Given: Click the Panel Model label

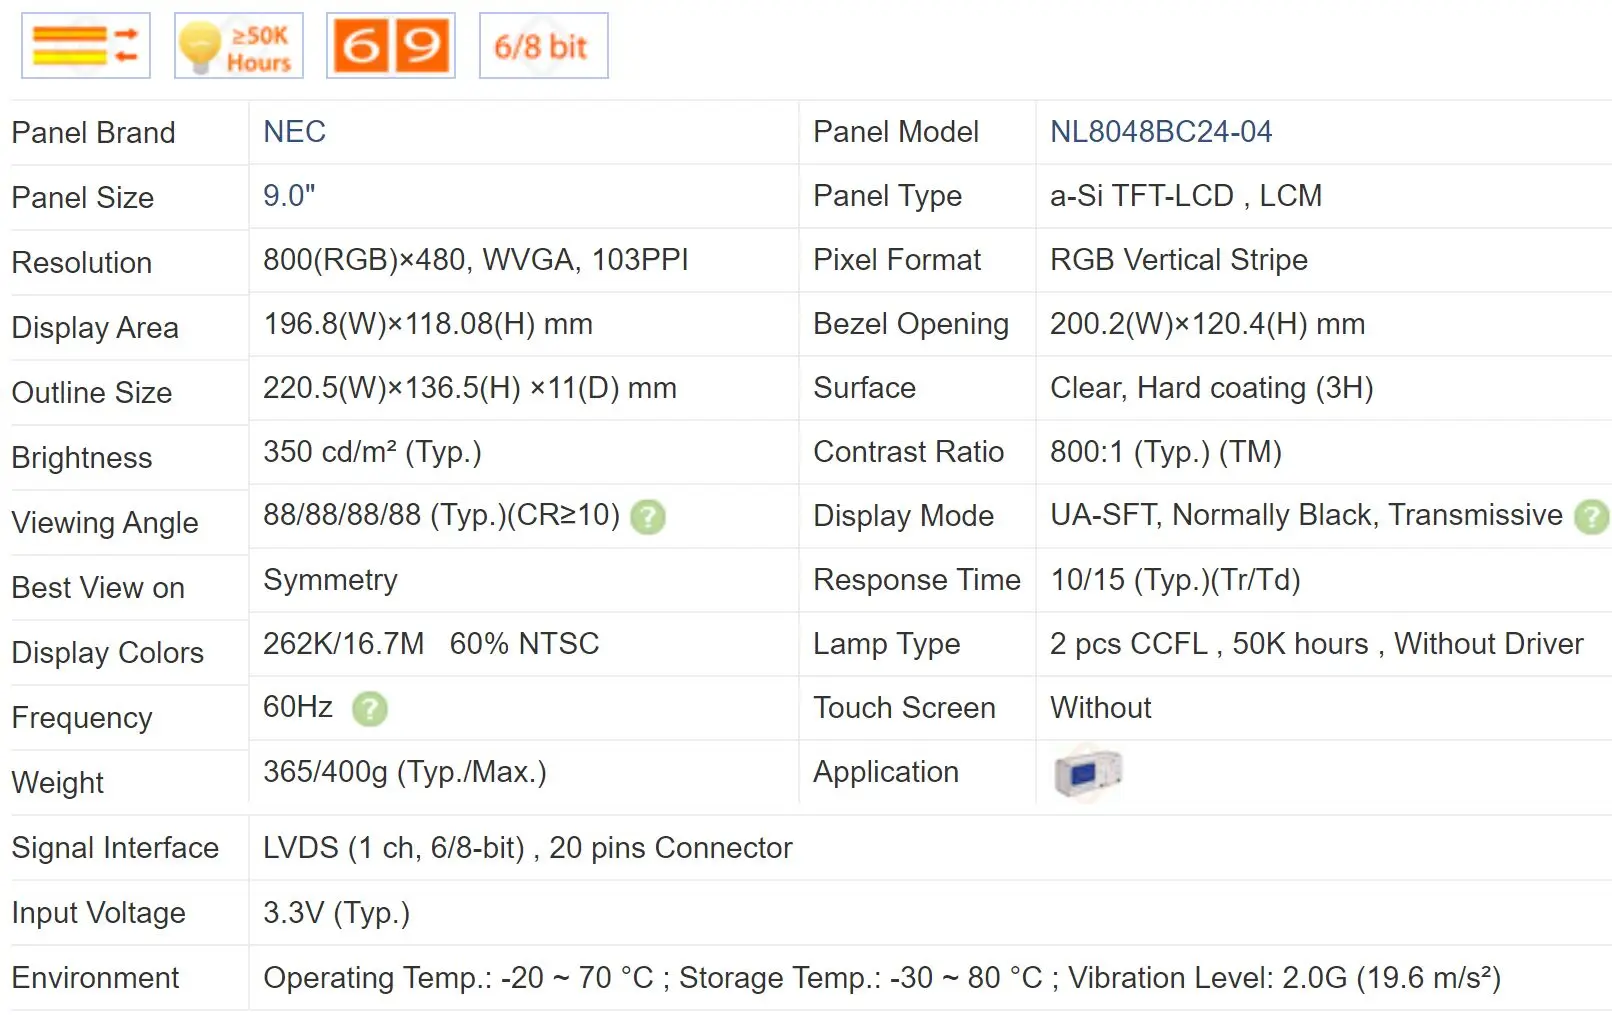Looking at the screenshot, I should click(896, 132).
